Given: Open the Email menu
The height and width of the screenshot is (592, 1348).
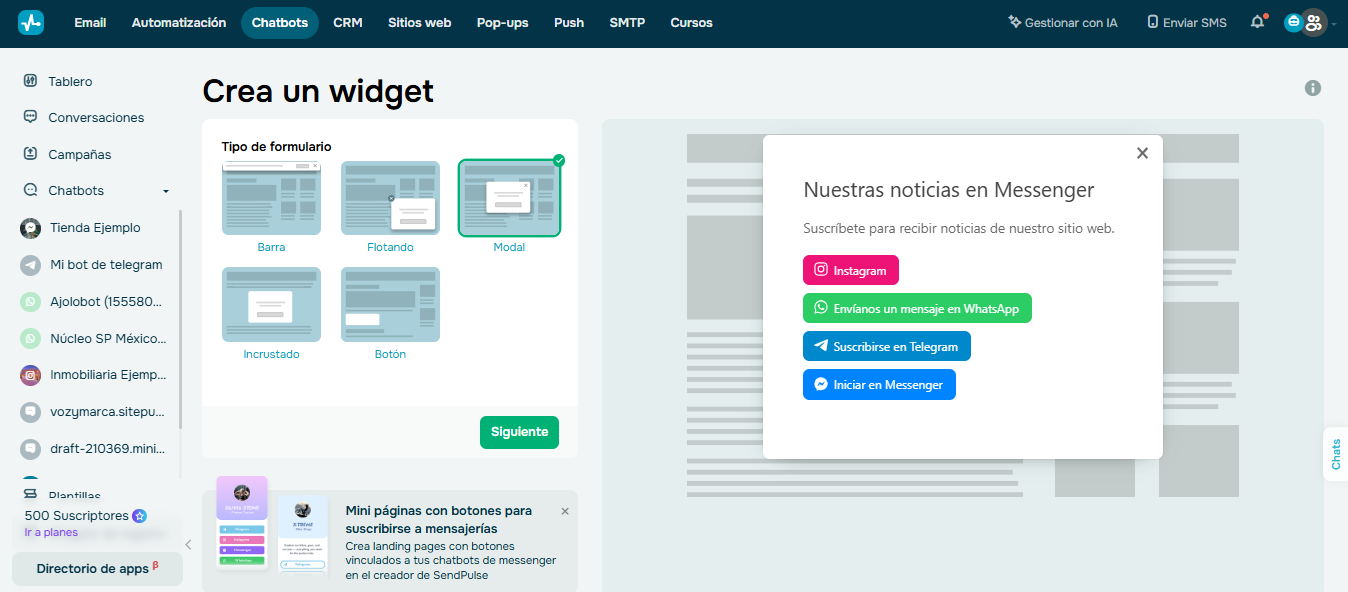Looking at the screenshot, I should pyautogui.click(x=90, y=22).
